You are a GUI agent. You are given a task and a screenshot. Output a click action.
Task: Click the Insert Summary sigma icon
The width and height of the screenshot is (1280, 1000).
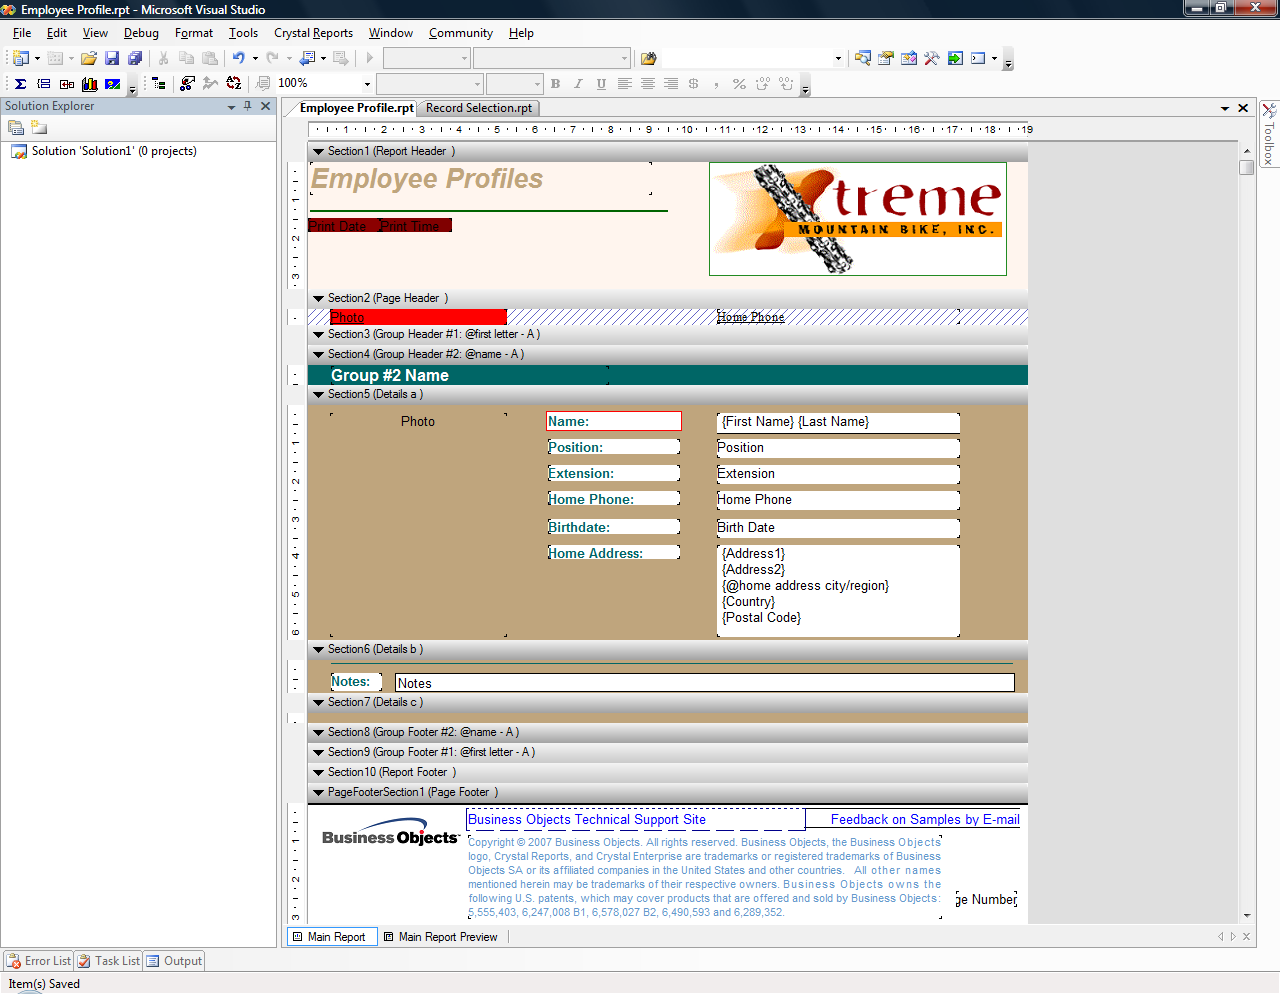click(20, 84)
